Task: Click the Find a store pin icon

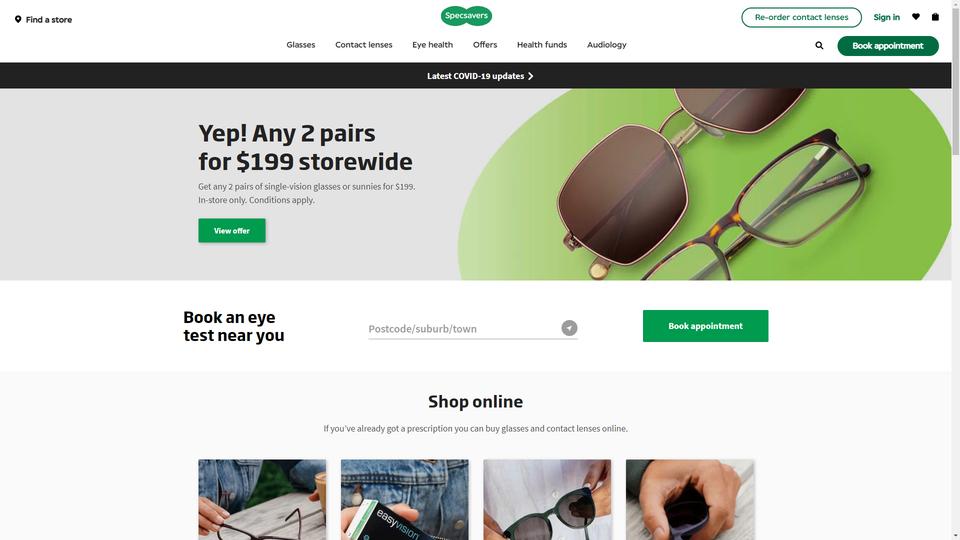Action: [18, 20]
